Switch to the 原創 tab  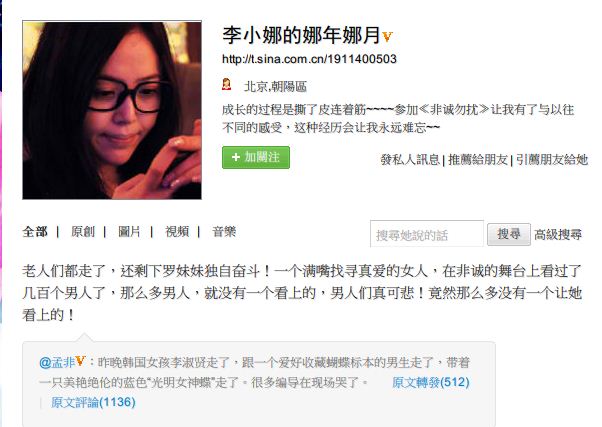point(83,232)
